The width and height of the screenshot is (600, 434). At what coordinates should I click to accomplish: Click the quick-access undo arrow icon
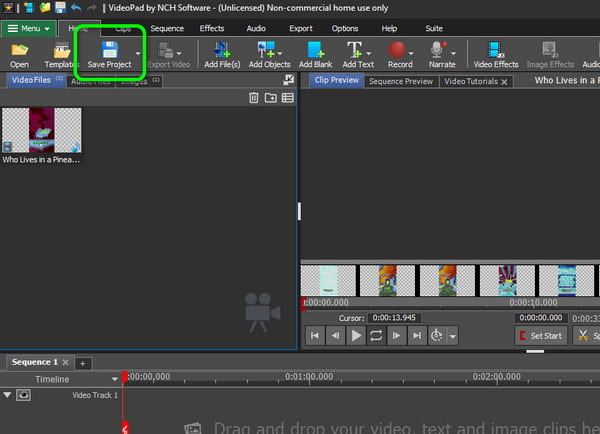click(76, 7)
